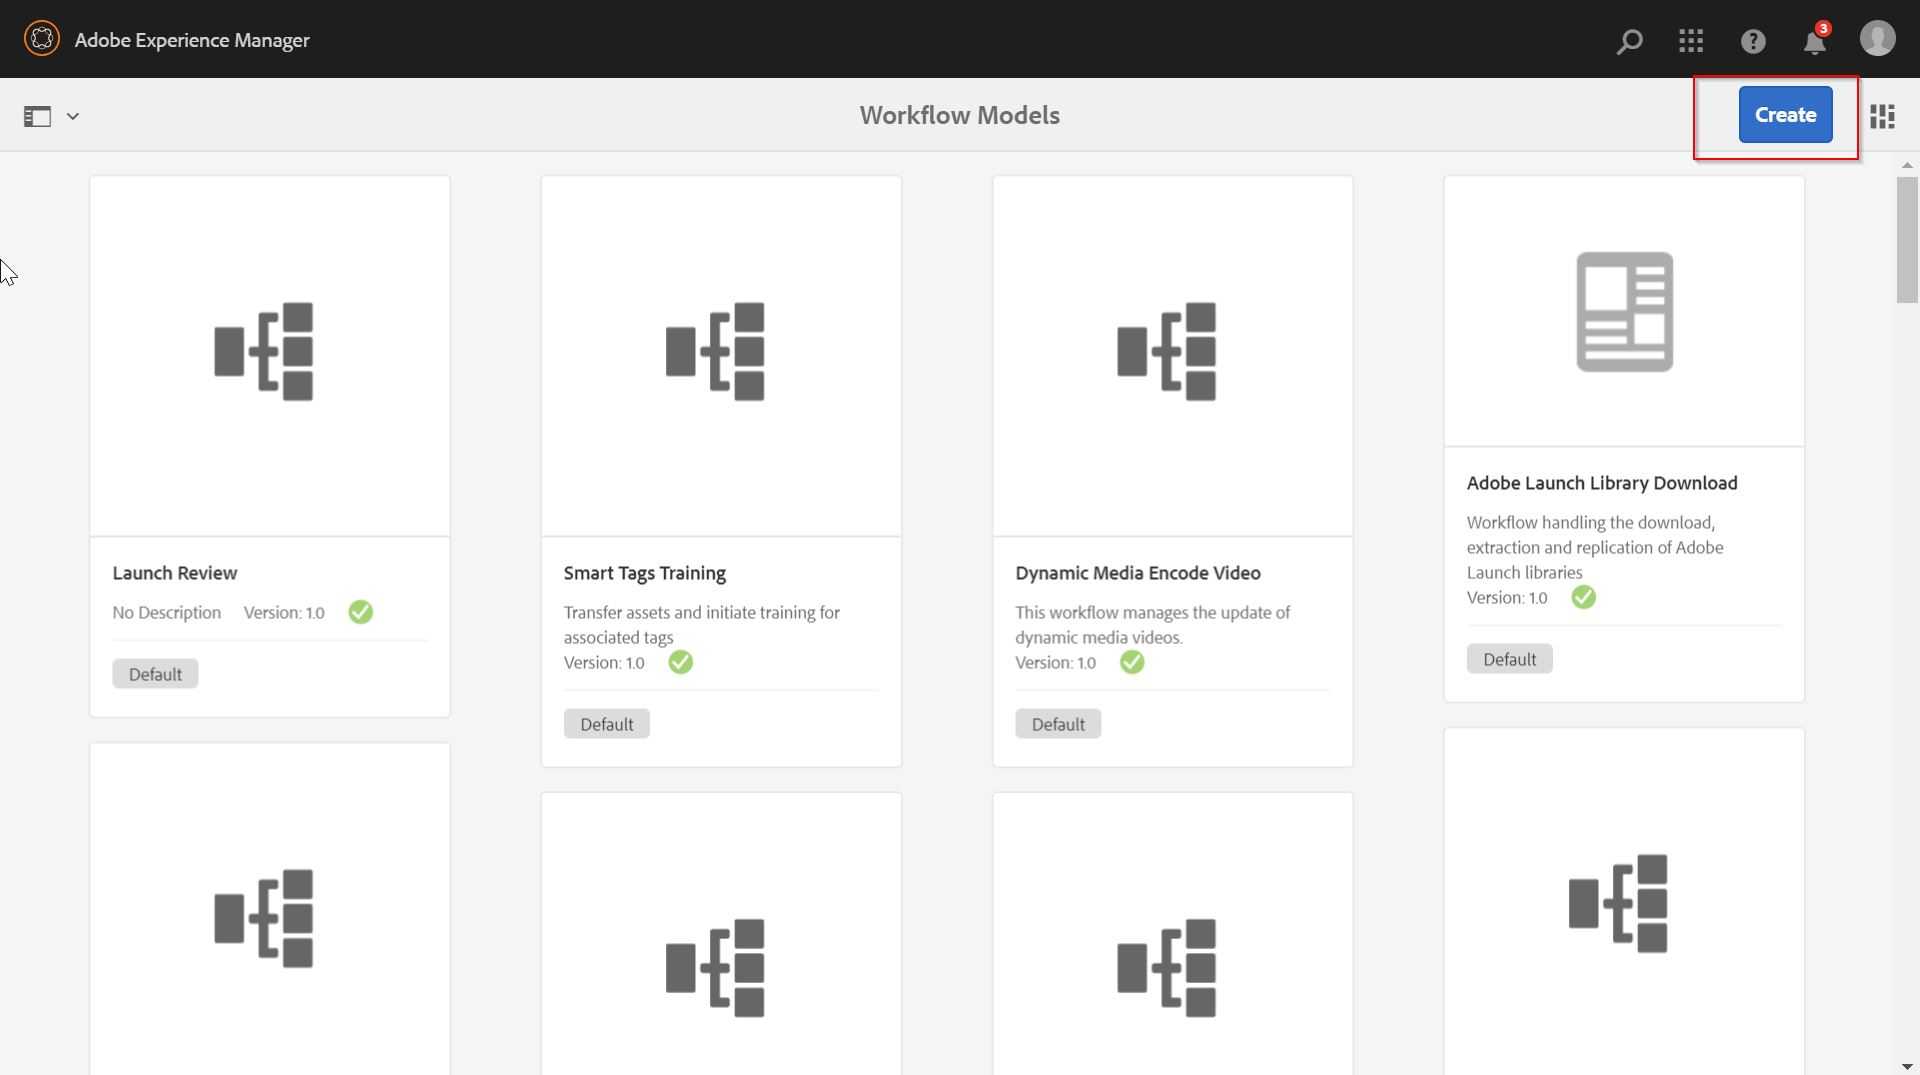Expand the sidebar navigation chevron

(x=72, y=116)
